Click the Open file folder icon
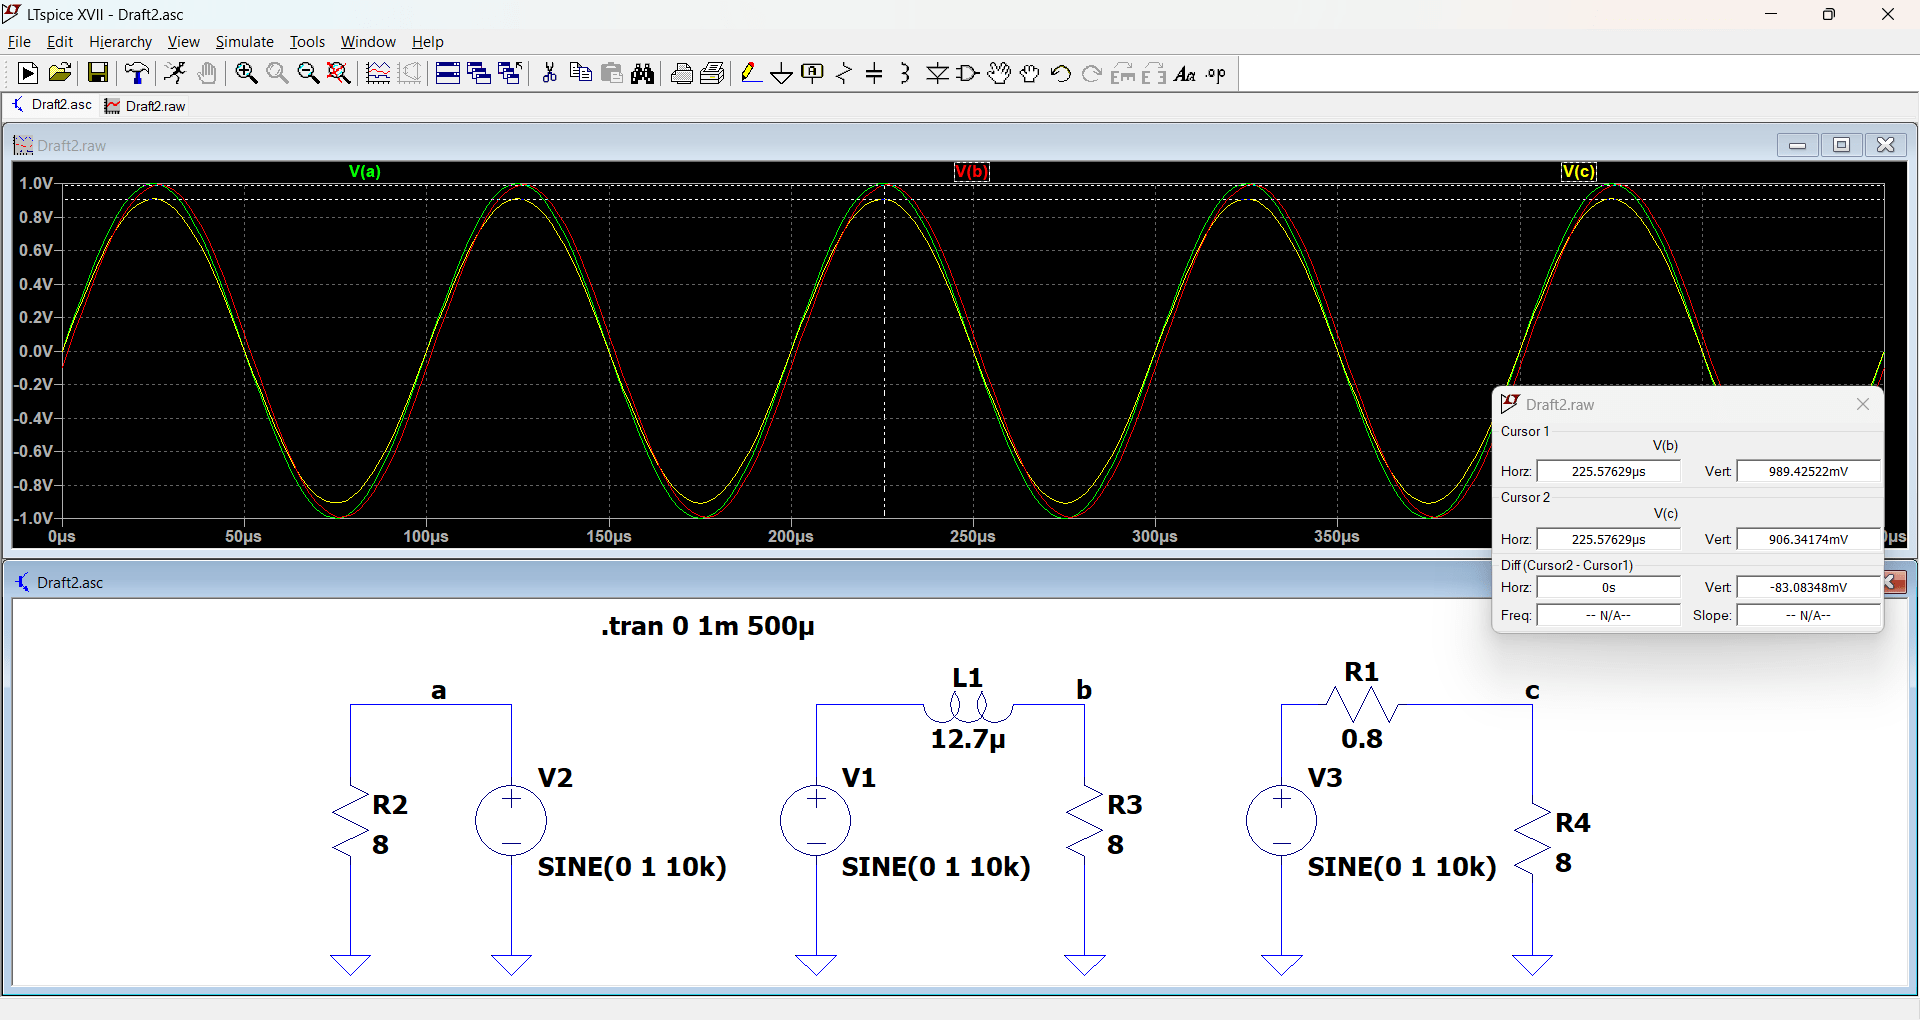Screen dimensions: 1920x1020 (x=60, y=73)
